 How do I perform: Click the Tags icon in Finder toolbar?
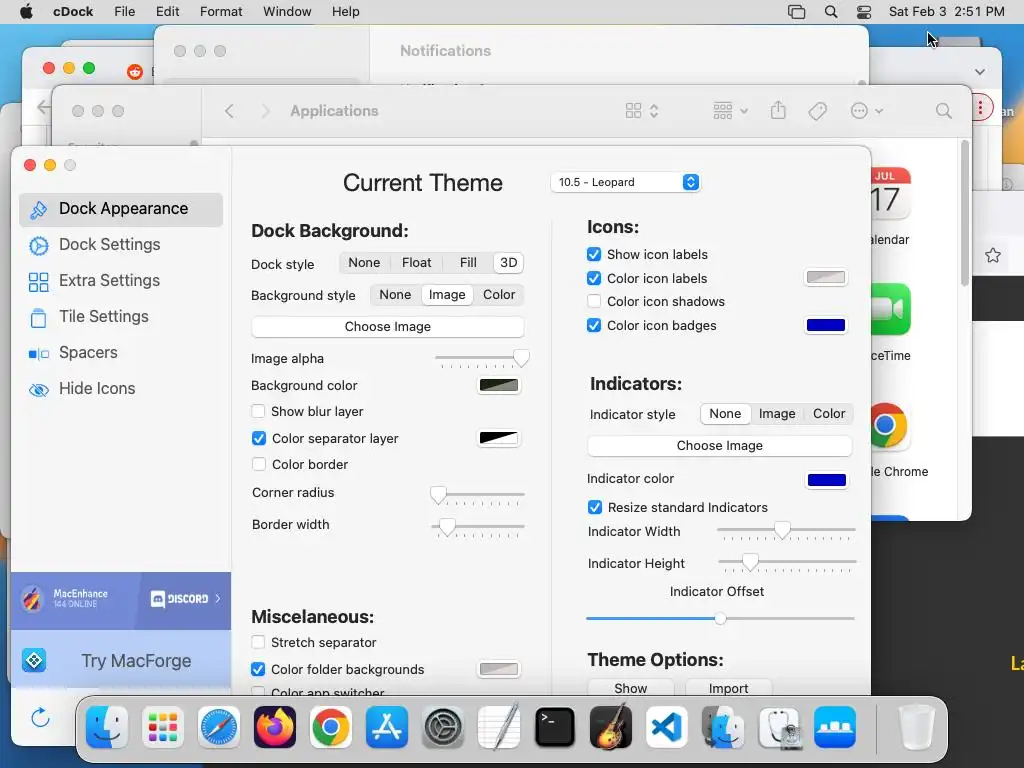pos(818,111)
